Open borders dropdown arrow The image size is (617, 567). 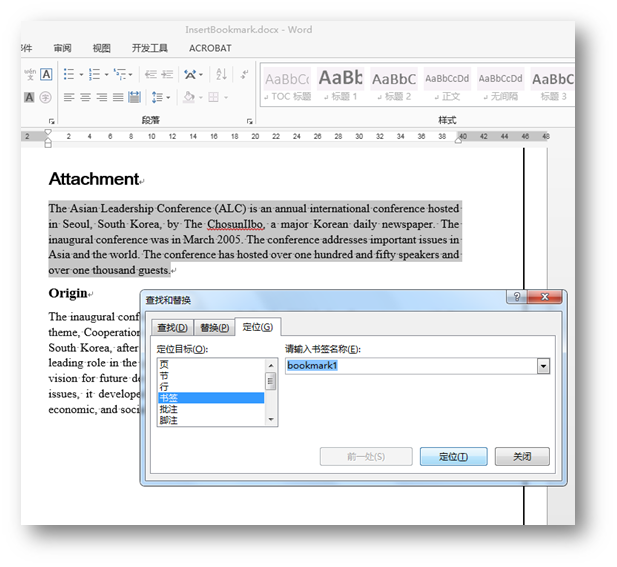(226, 98)
